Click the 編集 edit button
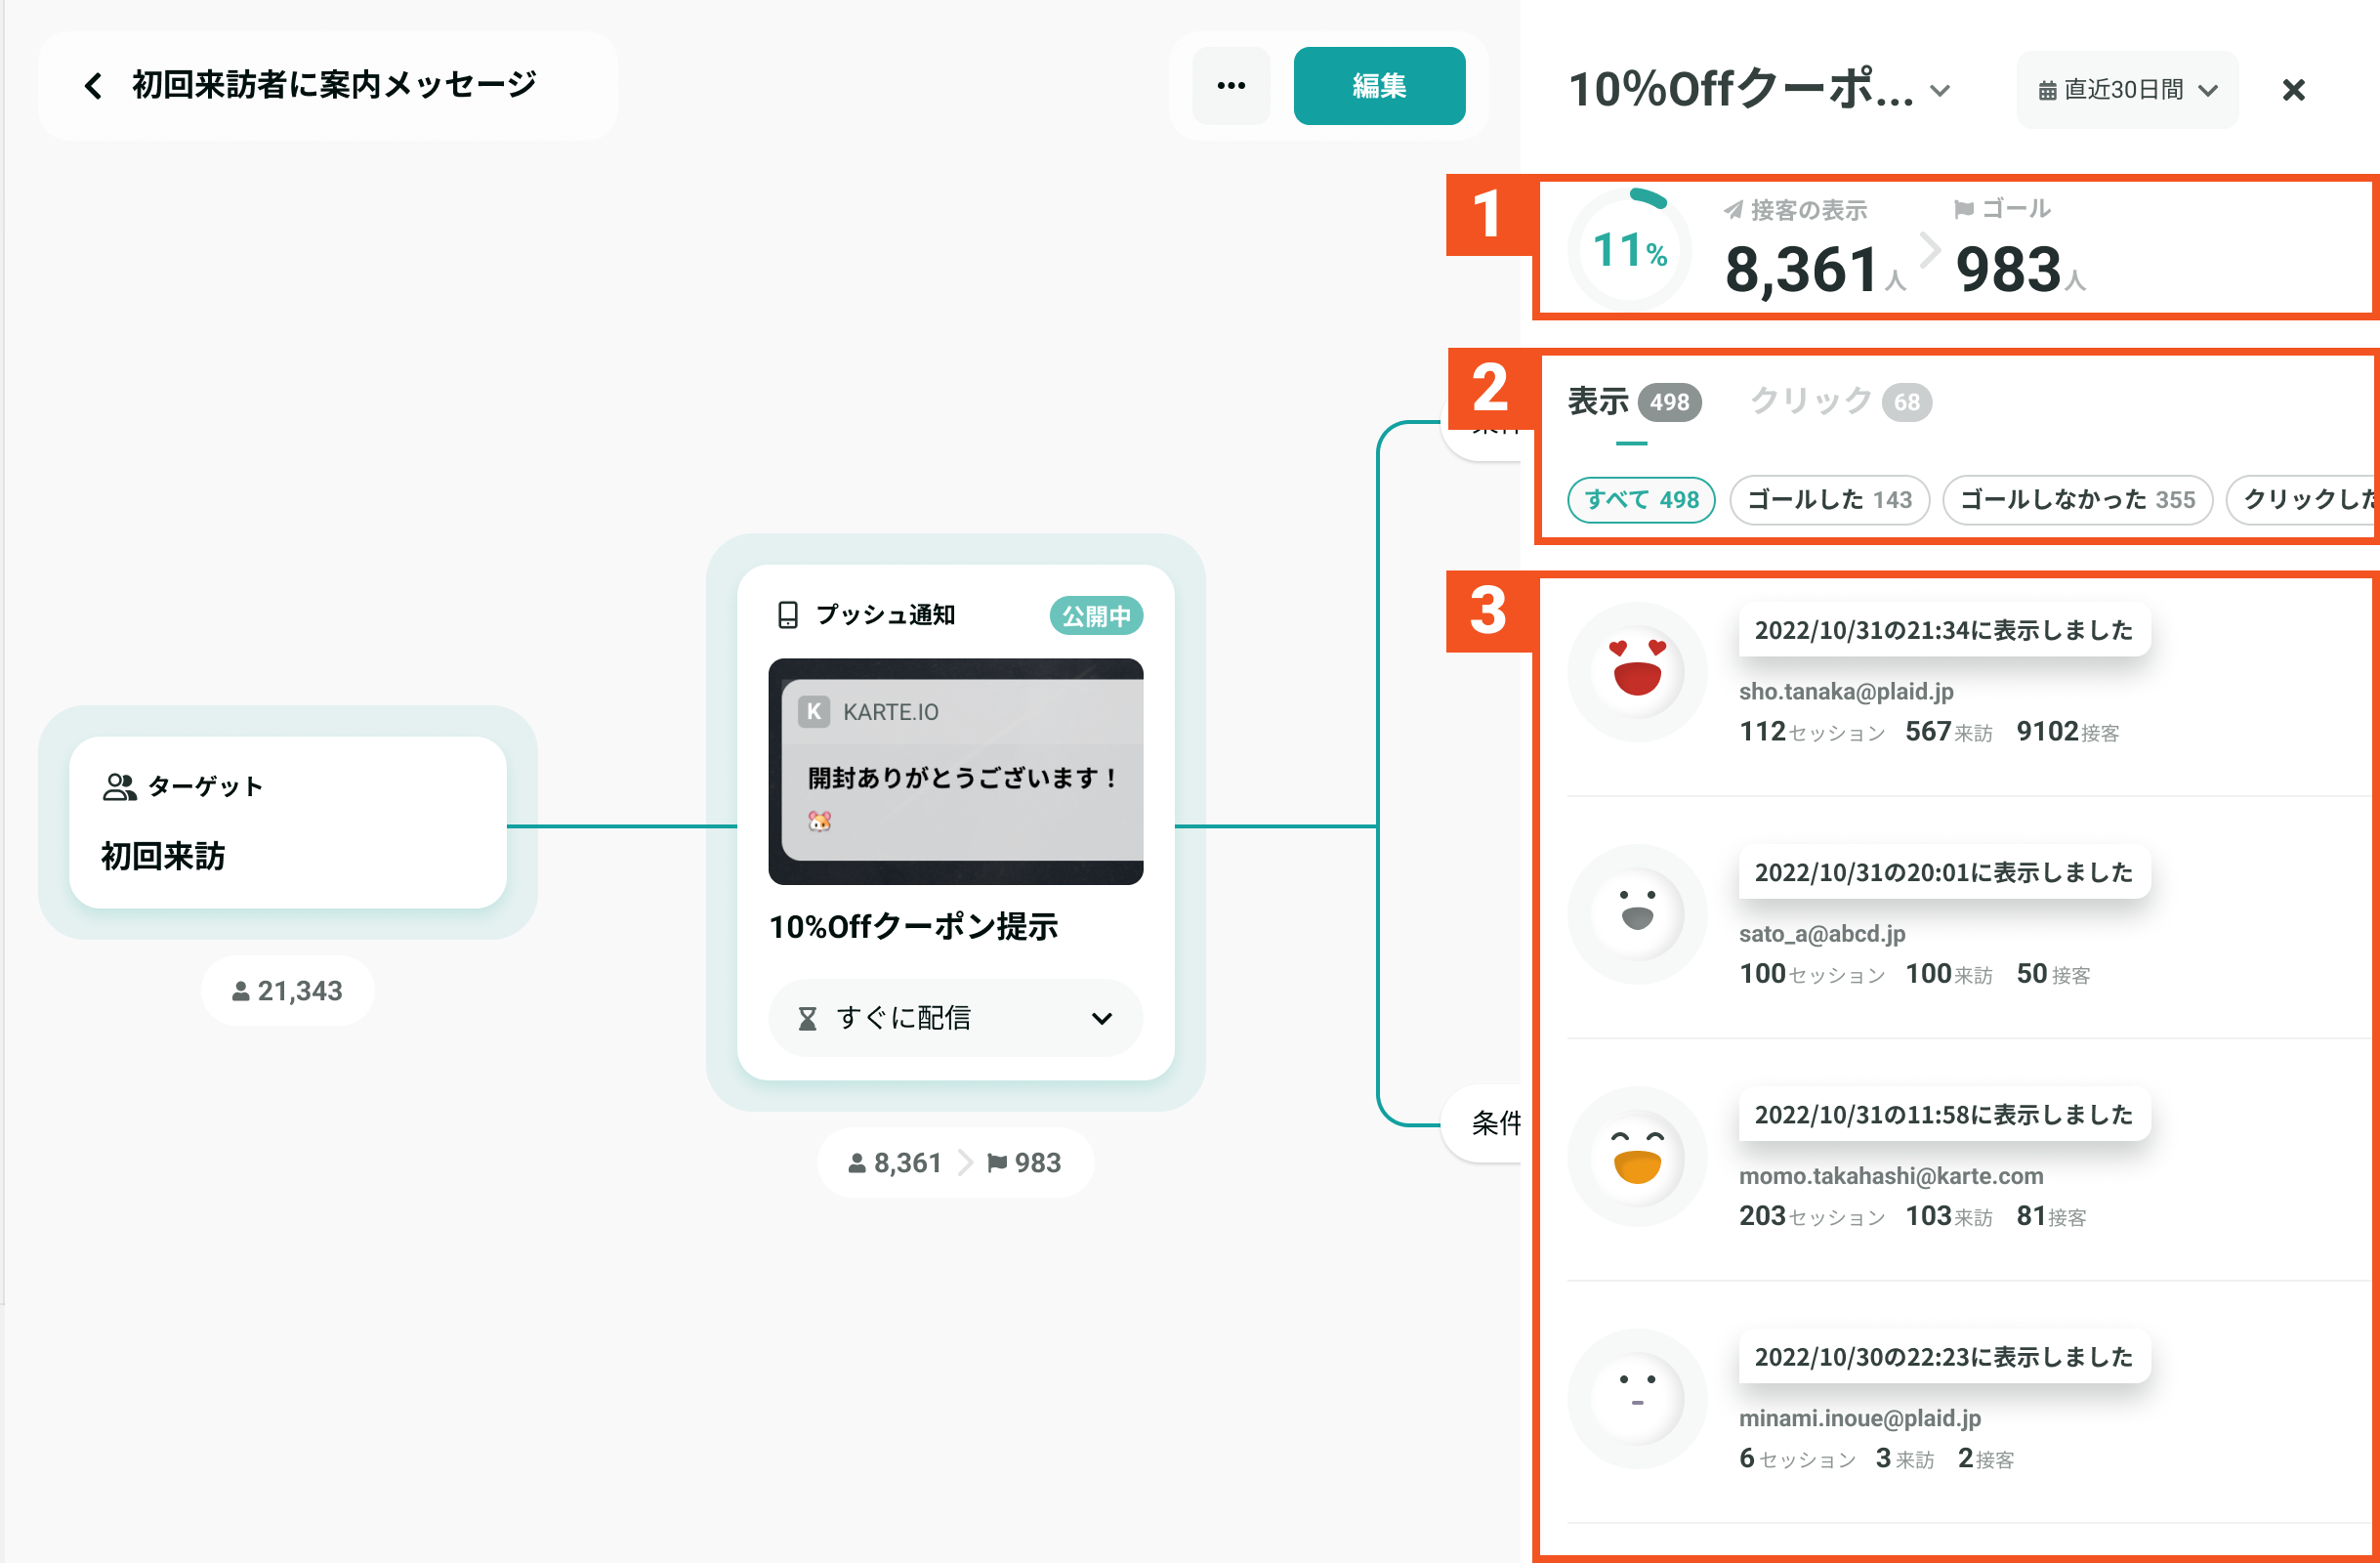2380x1563 pixels. tap(1379, 86)
